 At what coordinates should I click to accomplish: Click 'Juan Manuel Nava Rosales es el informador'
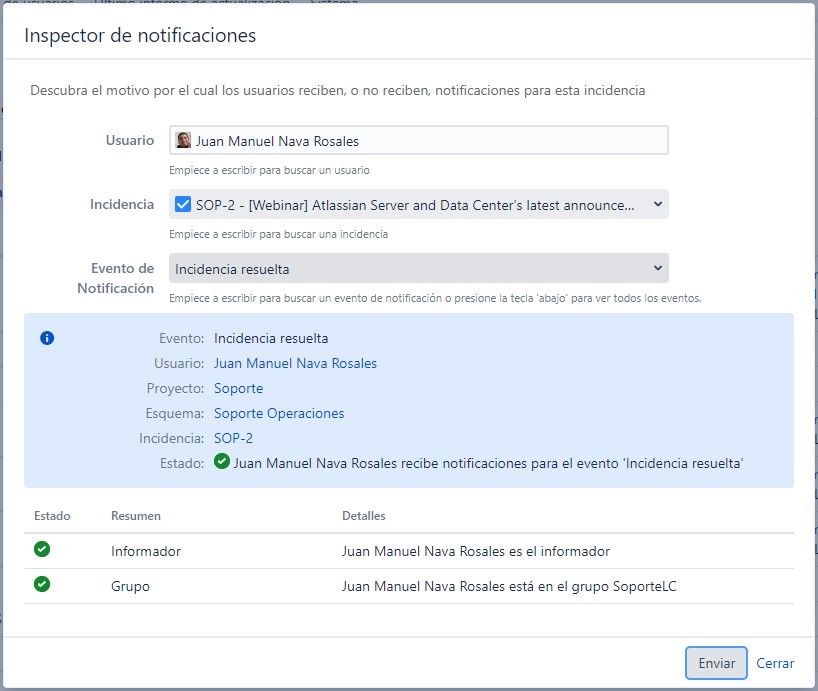click(476, 551)
